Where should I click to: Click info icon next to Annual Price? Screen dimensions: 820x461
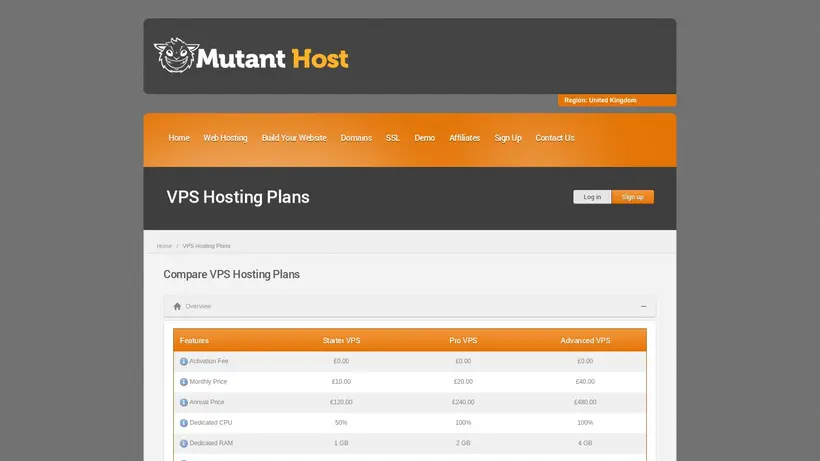point(184,402)
